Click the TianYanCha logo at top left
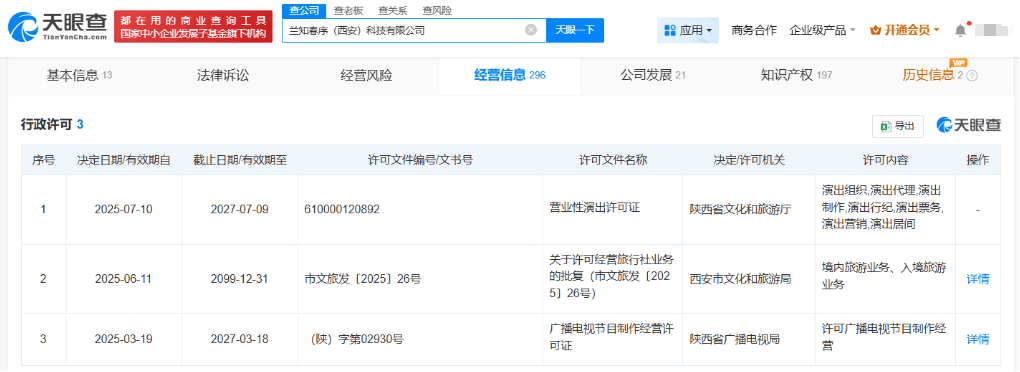Viewport: 1020px width, 372px height. pyautogui.click(x=57, y=27)
